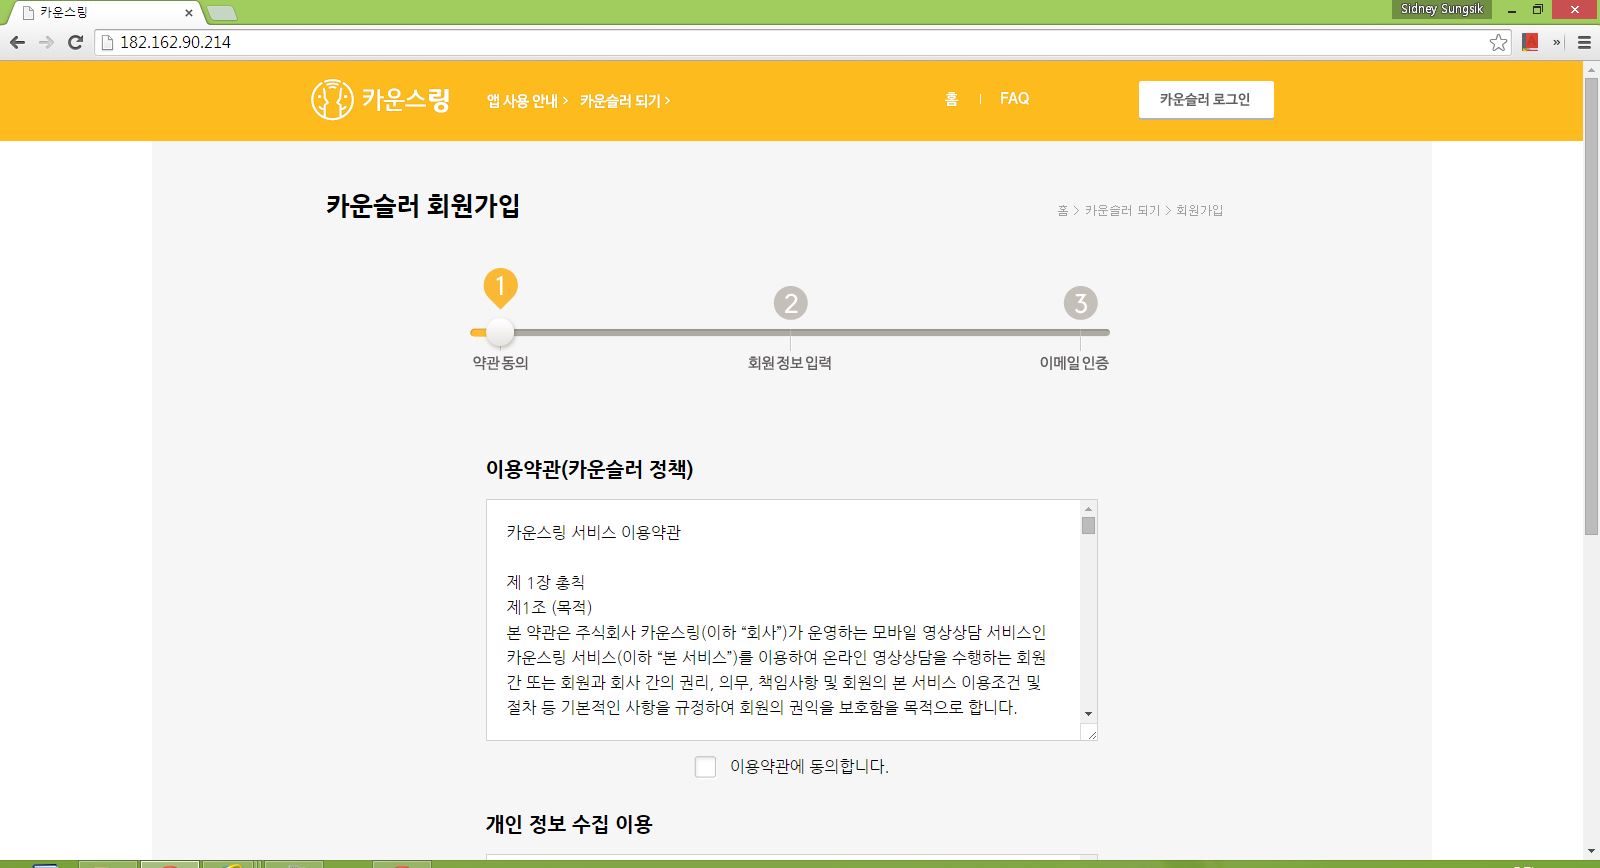Click 회원가입 in the breadcrumb
The width and height of the screenshot is (1600, 868).
tap(1199, 210)
